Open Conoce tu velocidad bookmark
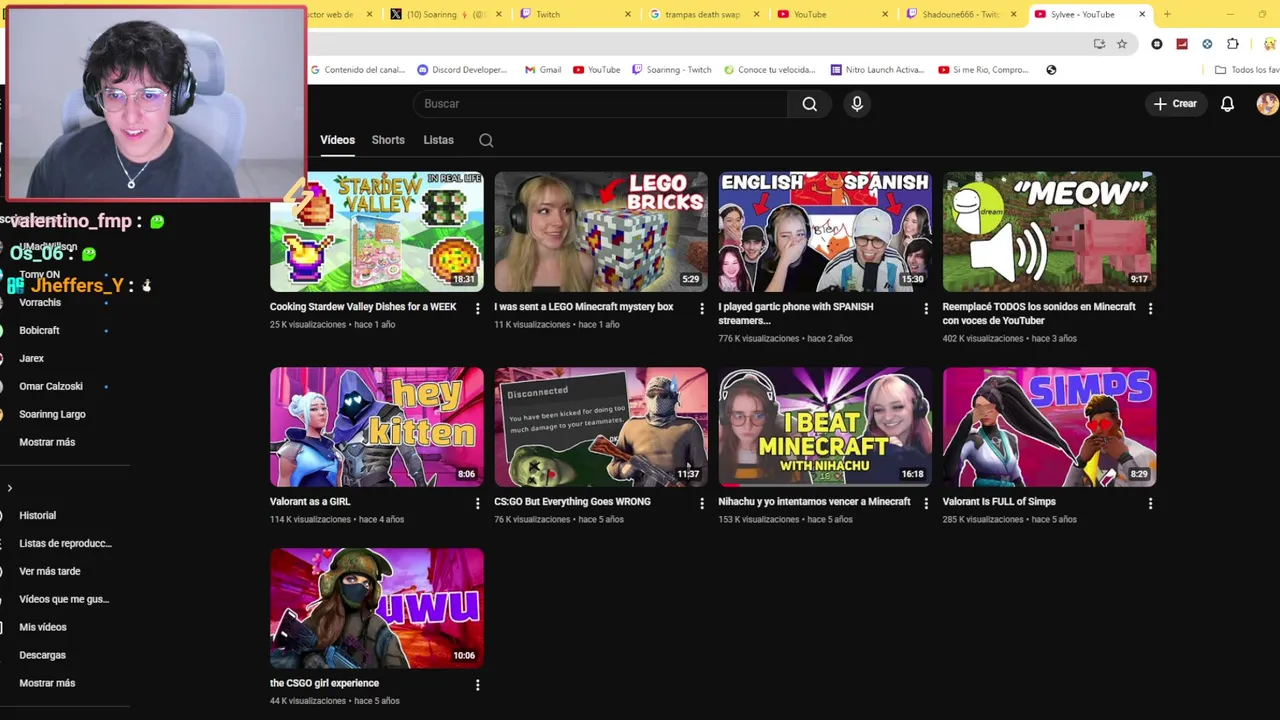This screenshot has height=720, width=1280. 770,70
